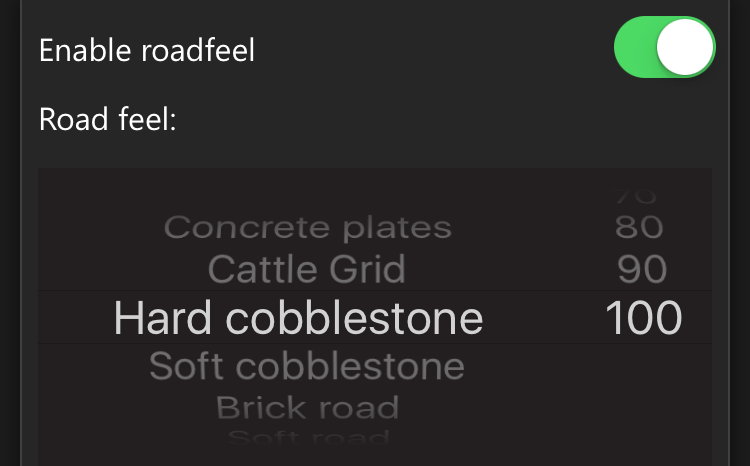
Task: Tap blank picker area below Soft road
Action: (x=309, y=456)
